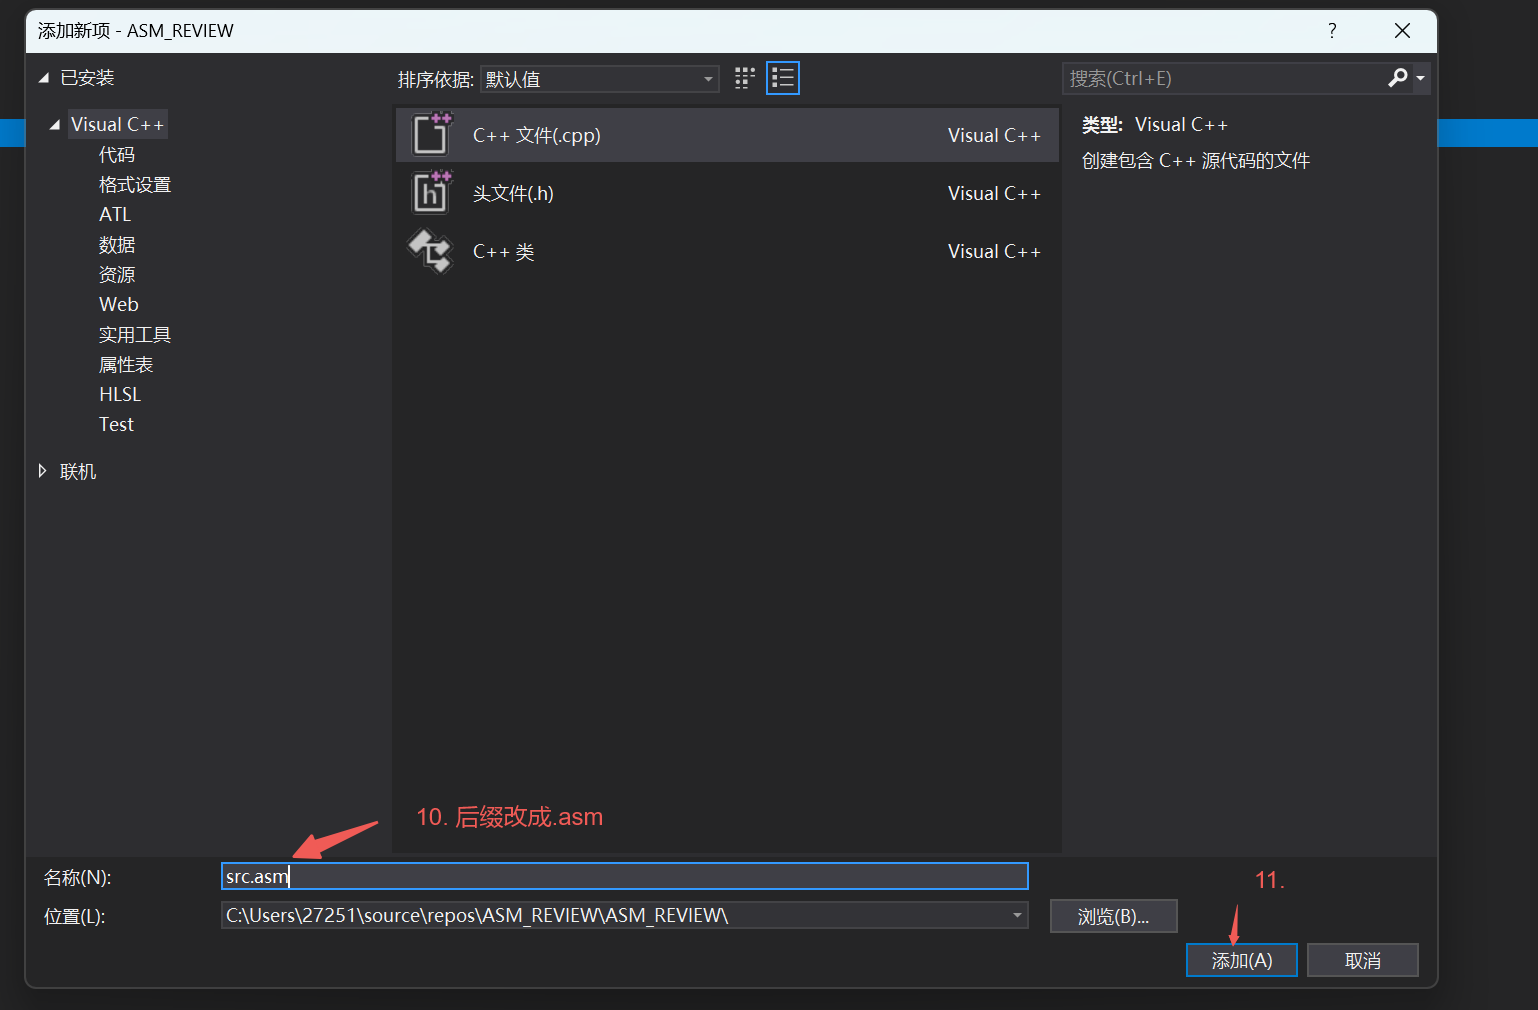This screenshot has width=1538, height=1010.
Task: Click Visual C++ label in 头文件 row
Action: 994,193
